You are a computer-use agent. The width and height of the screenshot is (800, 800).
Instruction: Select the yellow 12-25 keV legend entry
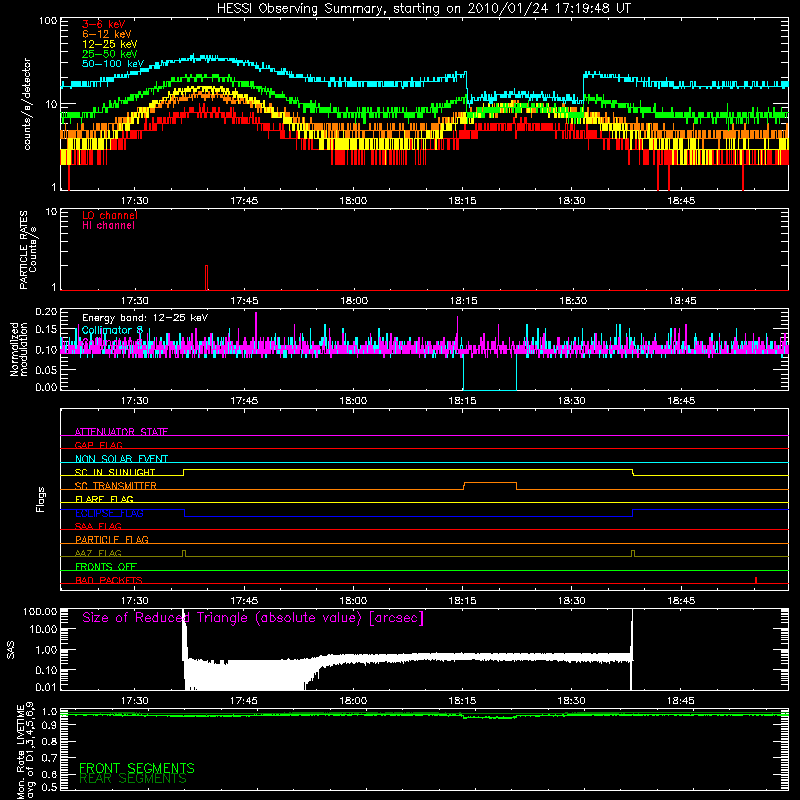(x=110, y=44)
